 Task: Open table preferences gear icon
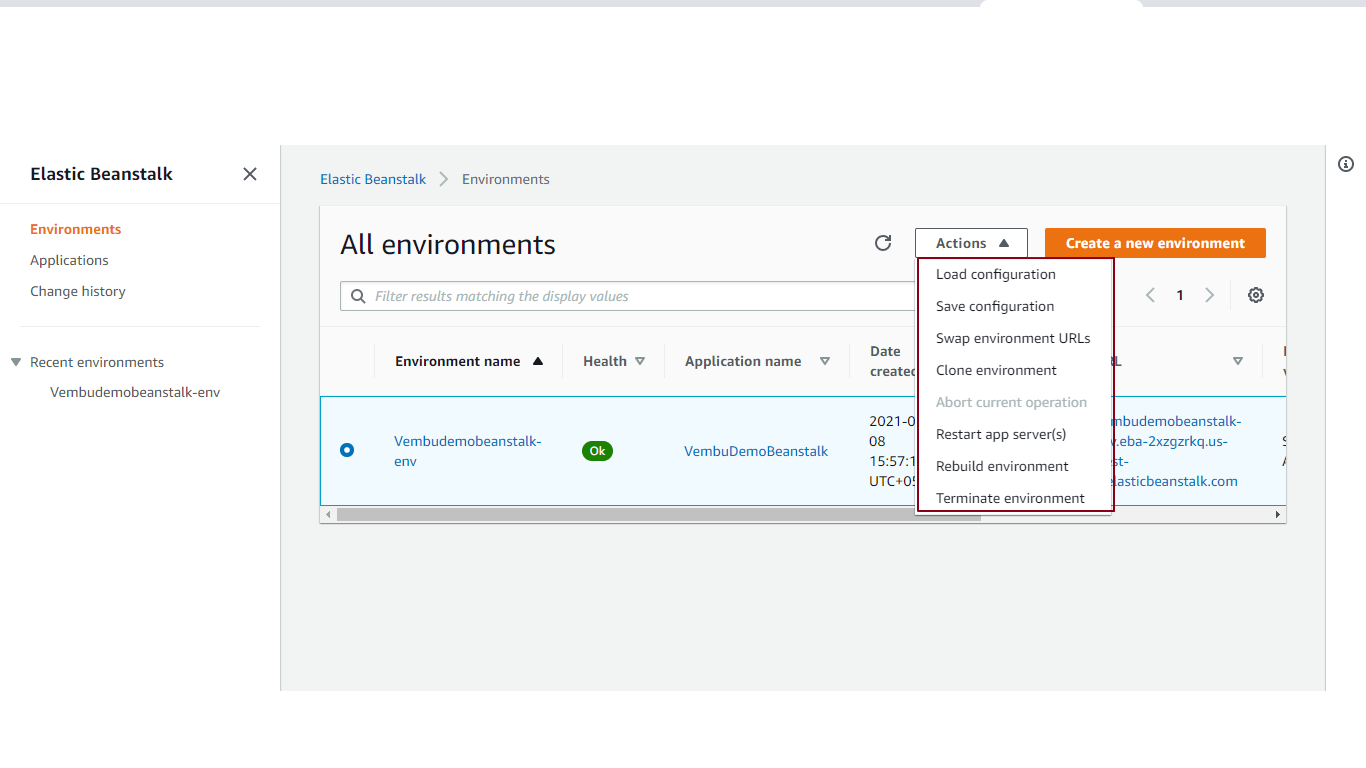tap(1256, 295)
